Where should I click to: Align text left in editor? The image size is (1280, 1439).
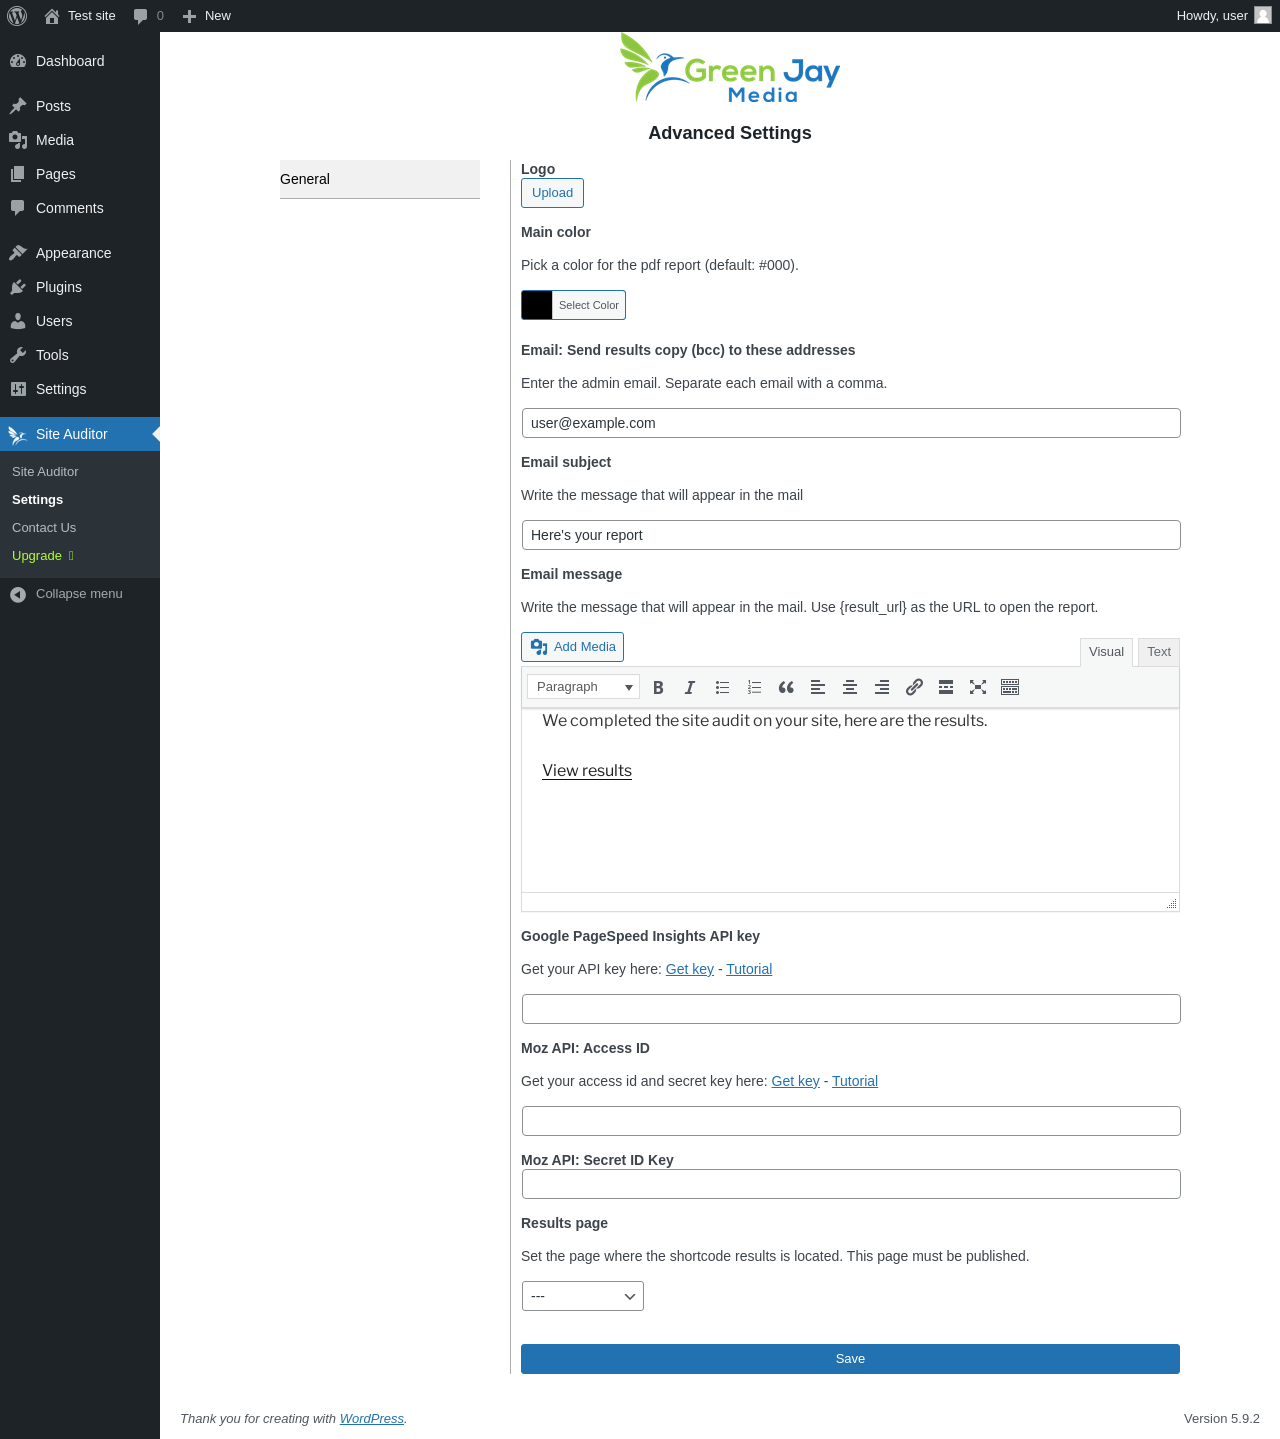pos(818,687)
